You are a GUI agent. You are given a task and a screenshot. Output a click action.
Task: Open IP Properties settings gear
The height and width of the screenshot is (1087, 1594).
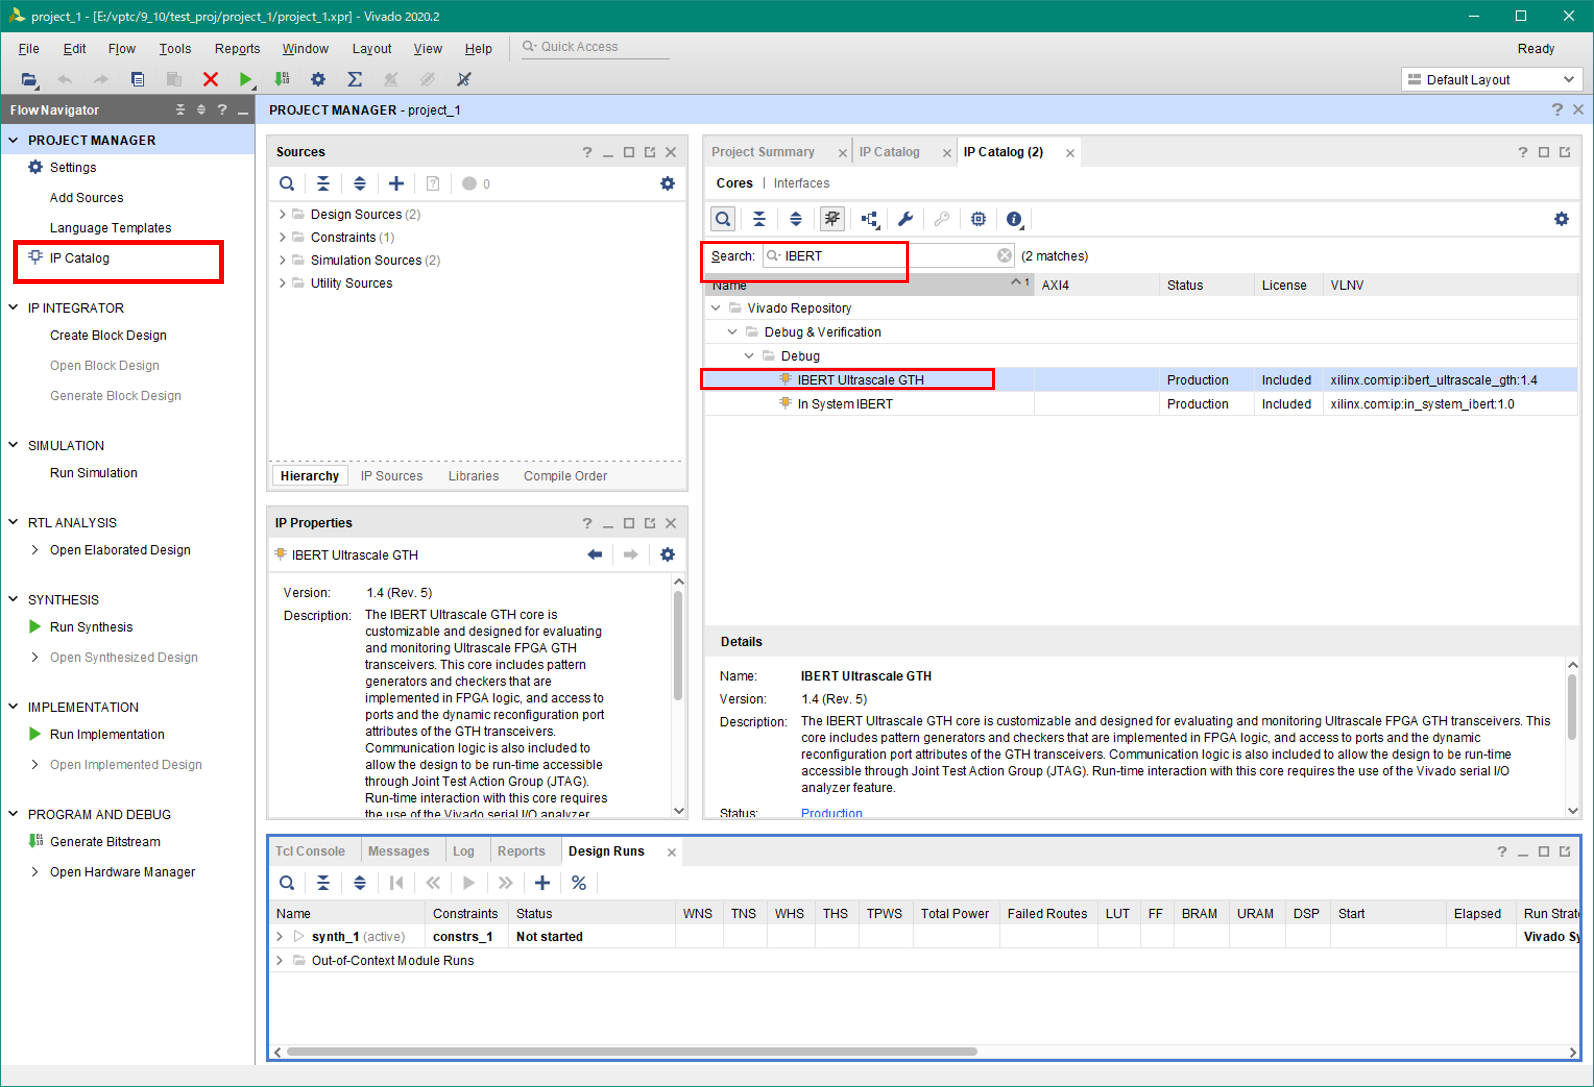pos(667,555)
